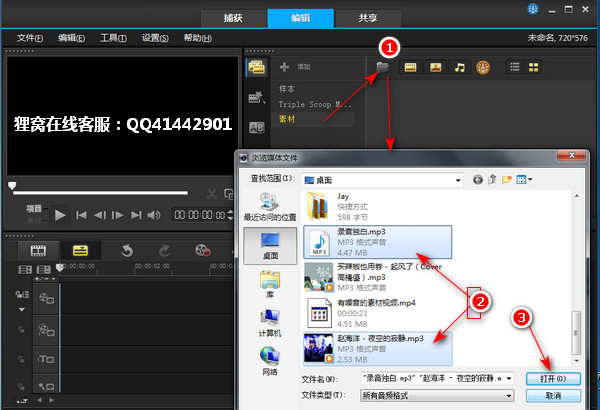Step to next frame

[117, 215]
